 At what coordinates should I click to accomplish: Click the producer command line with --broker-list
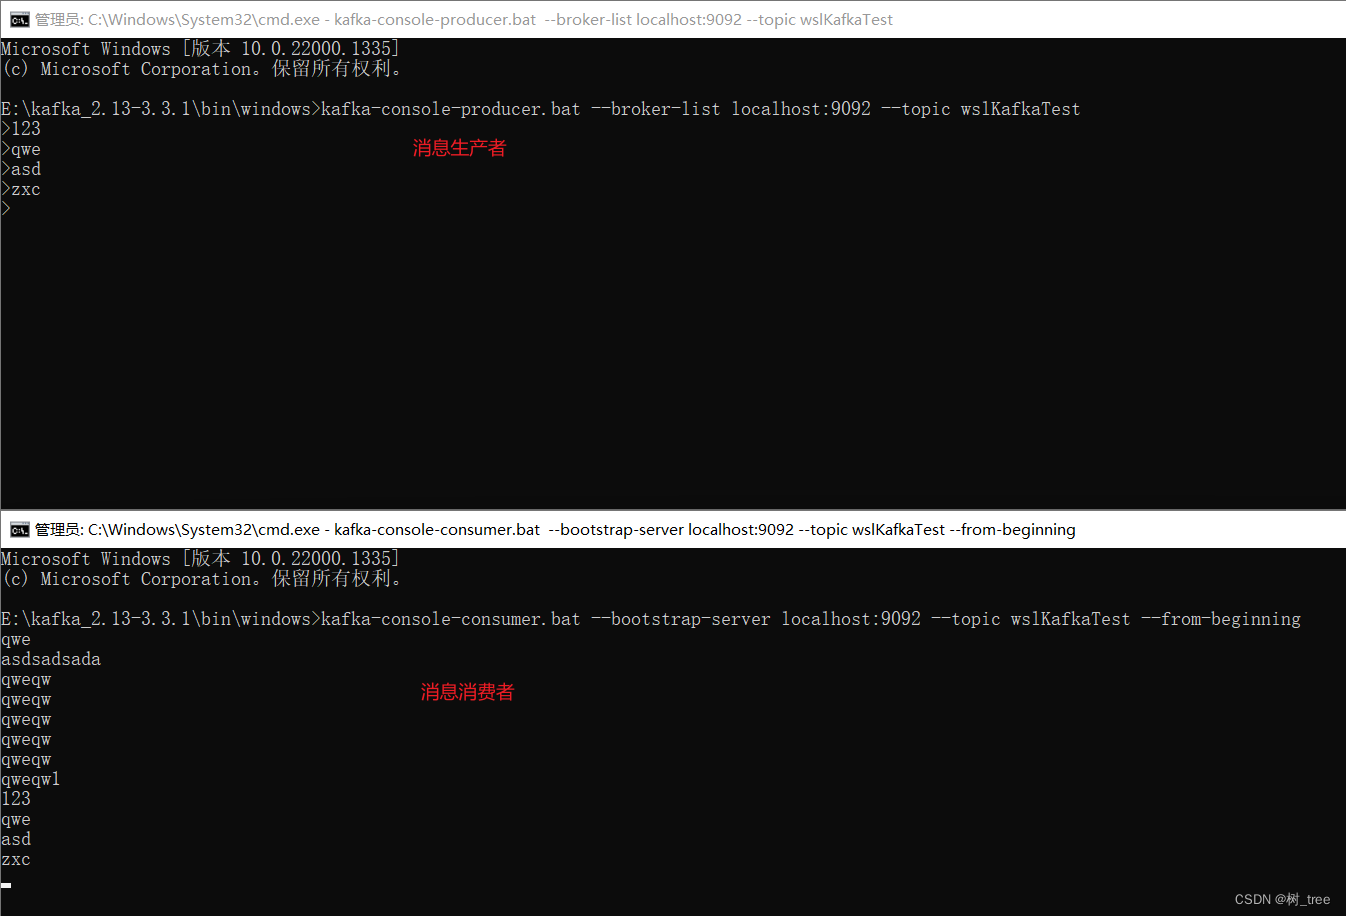541,109
